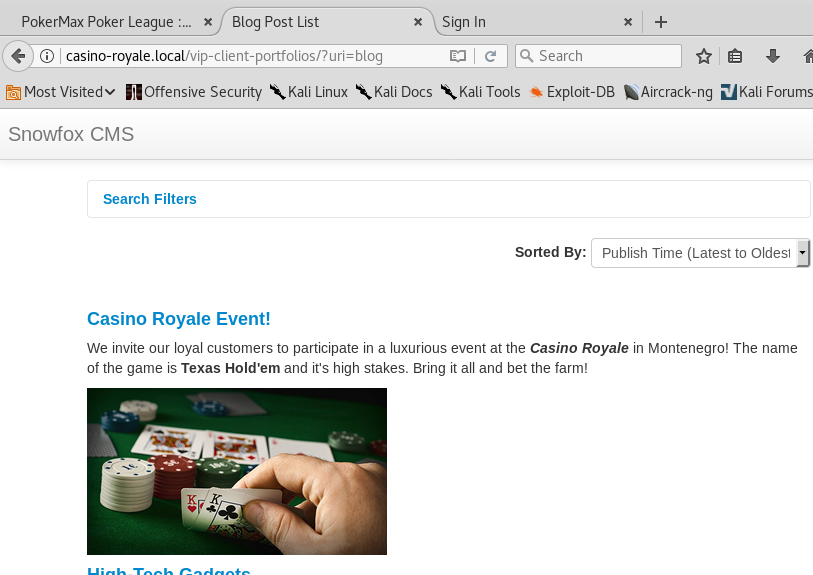Viewport: 813px width, 575px height.
Task: Click the search magnifier icon in Search box
Action: [526, 56]
